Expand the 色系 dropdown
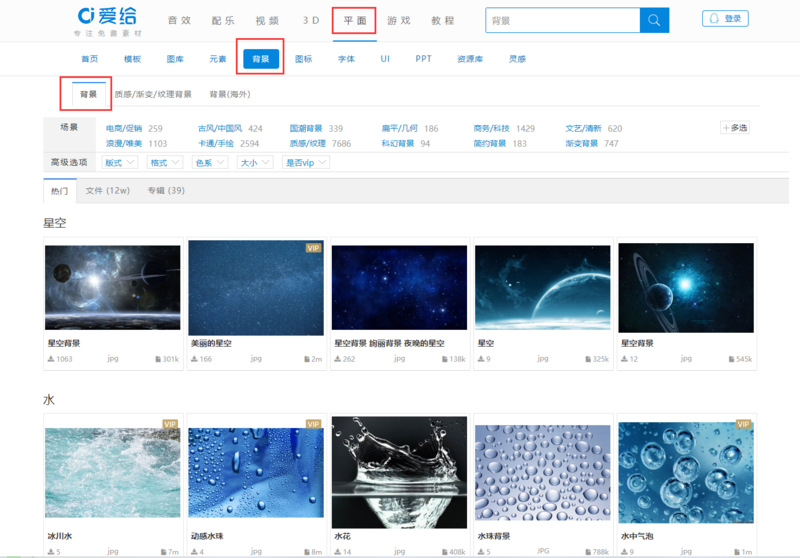Screen dimensions: 800x558 coord(210,163)
